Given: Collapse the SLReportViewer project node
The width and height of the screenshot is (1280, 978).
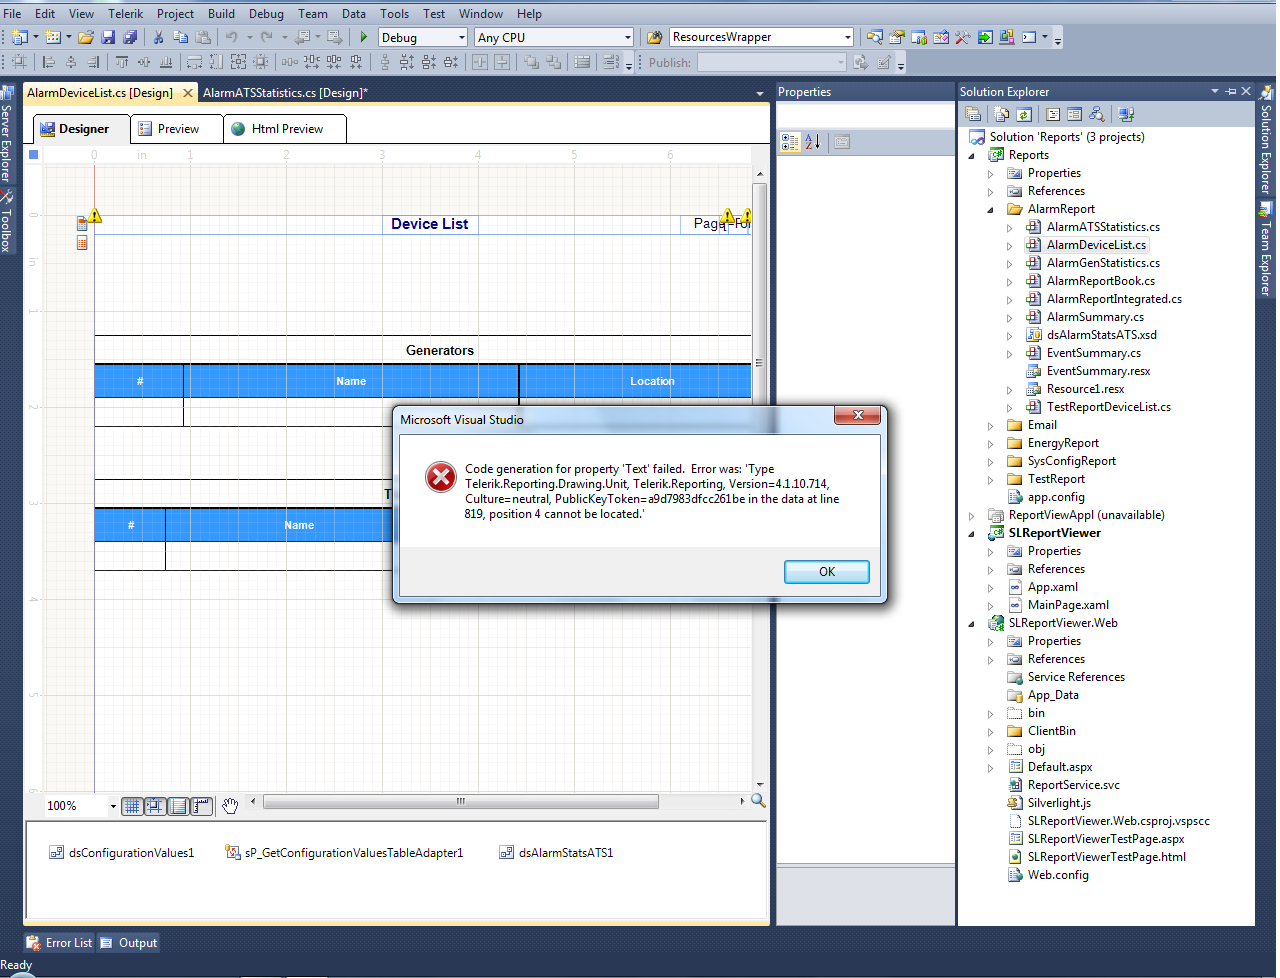Looking at the screenshot, I should click(972, 534).
